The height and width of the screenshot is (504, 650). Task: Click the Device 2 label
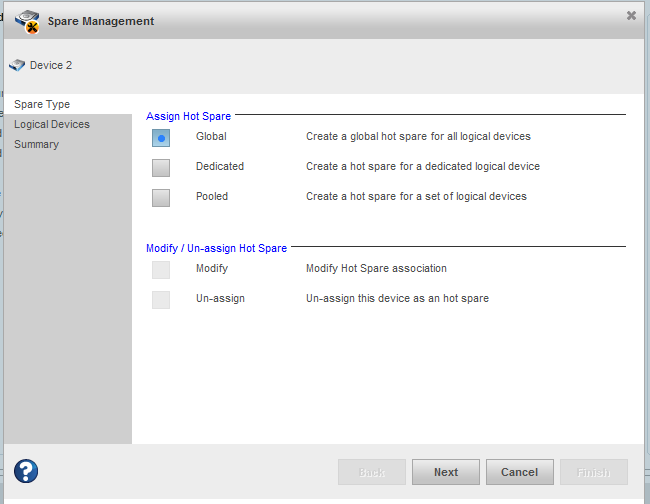(x=51, y=66)
